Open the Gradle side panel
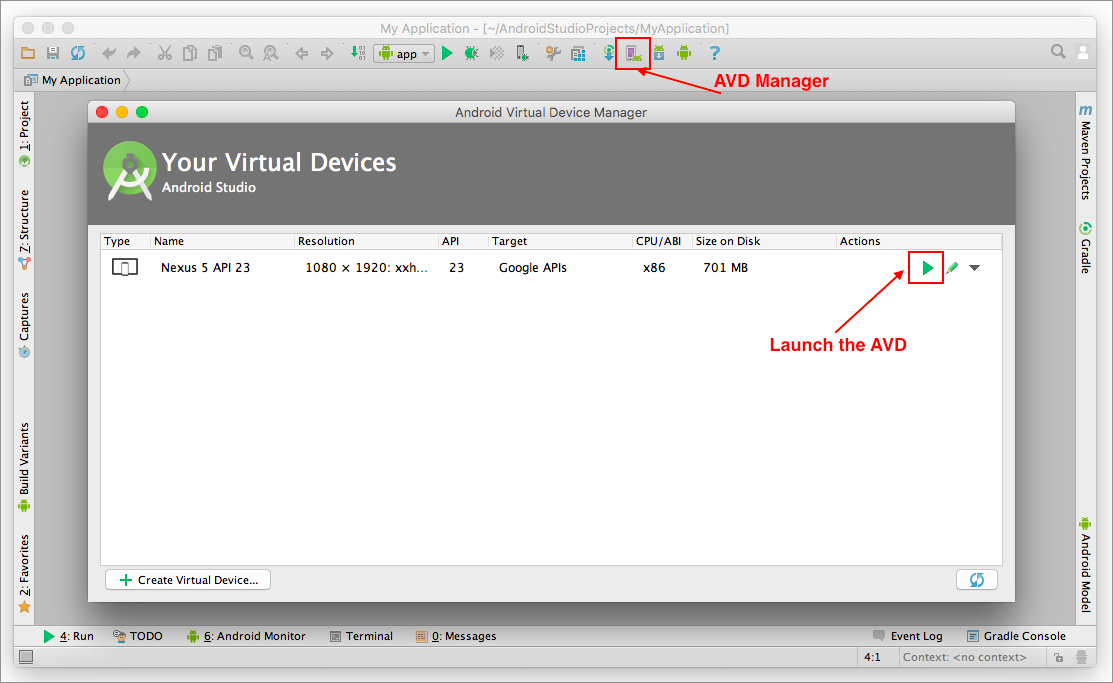The image size is (1113, 683). [x=1085, y=248]
